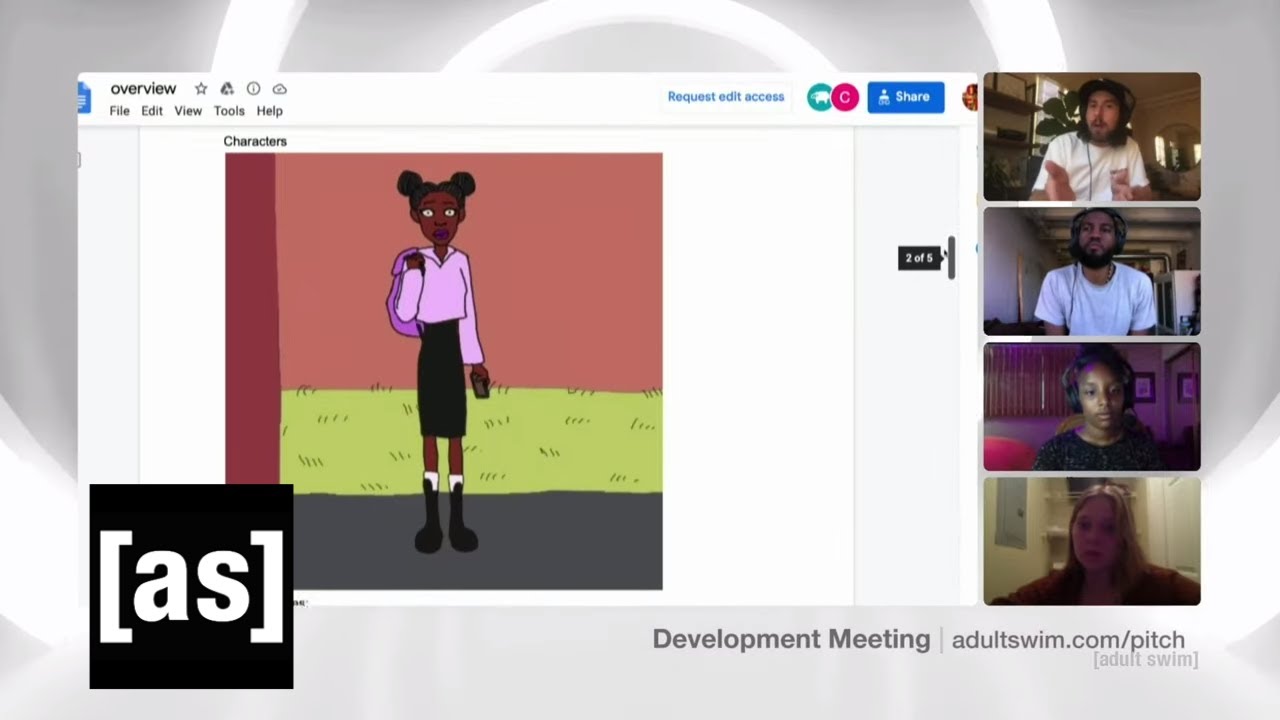Screen dimensions: 1280x720
Task: Open the View menu
Action: pos(188,111)
